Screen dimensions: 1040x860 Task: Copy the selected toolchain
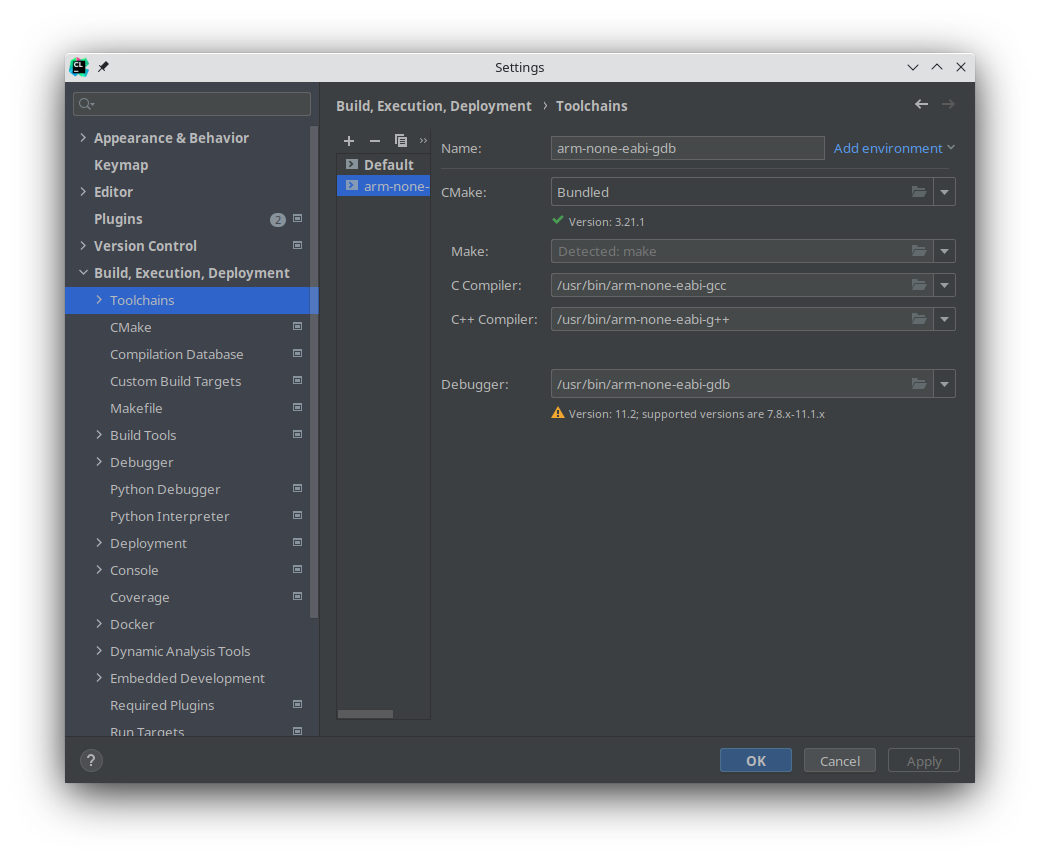pos(401,141)
